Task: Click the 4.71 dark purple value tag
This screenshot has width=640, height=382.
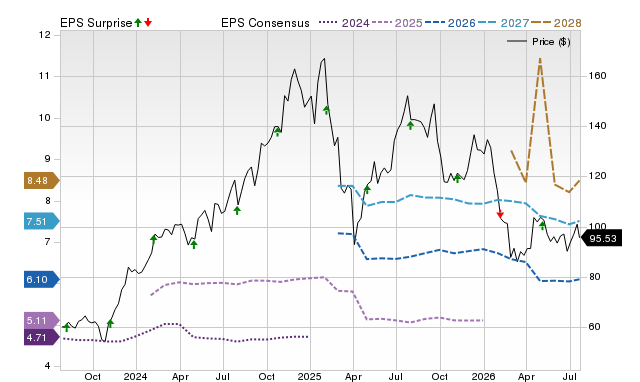Action: pyautogui.click(x=42, y=338)
